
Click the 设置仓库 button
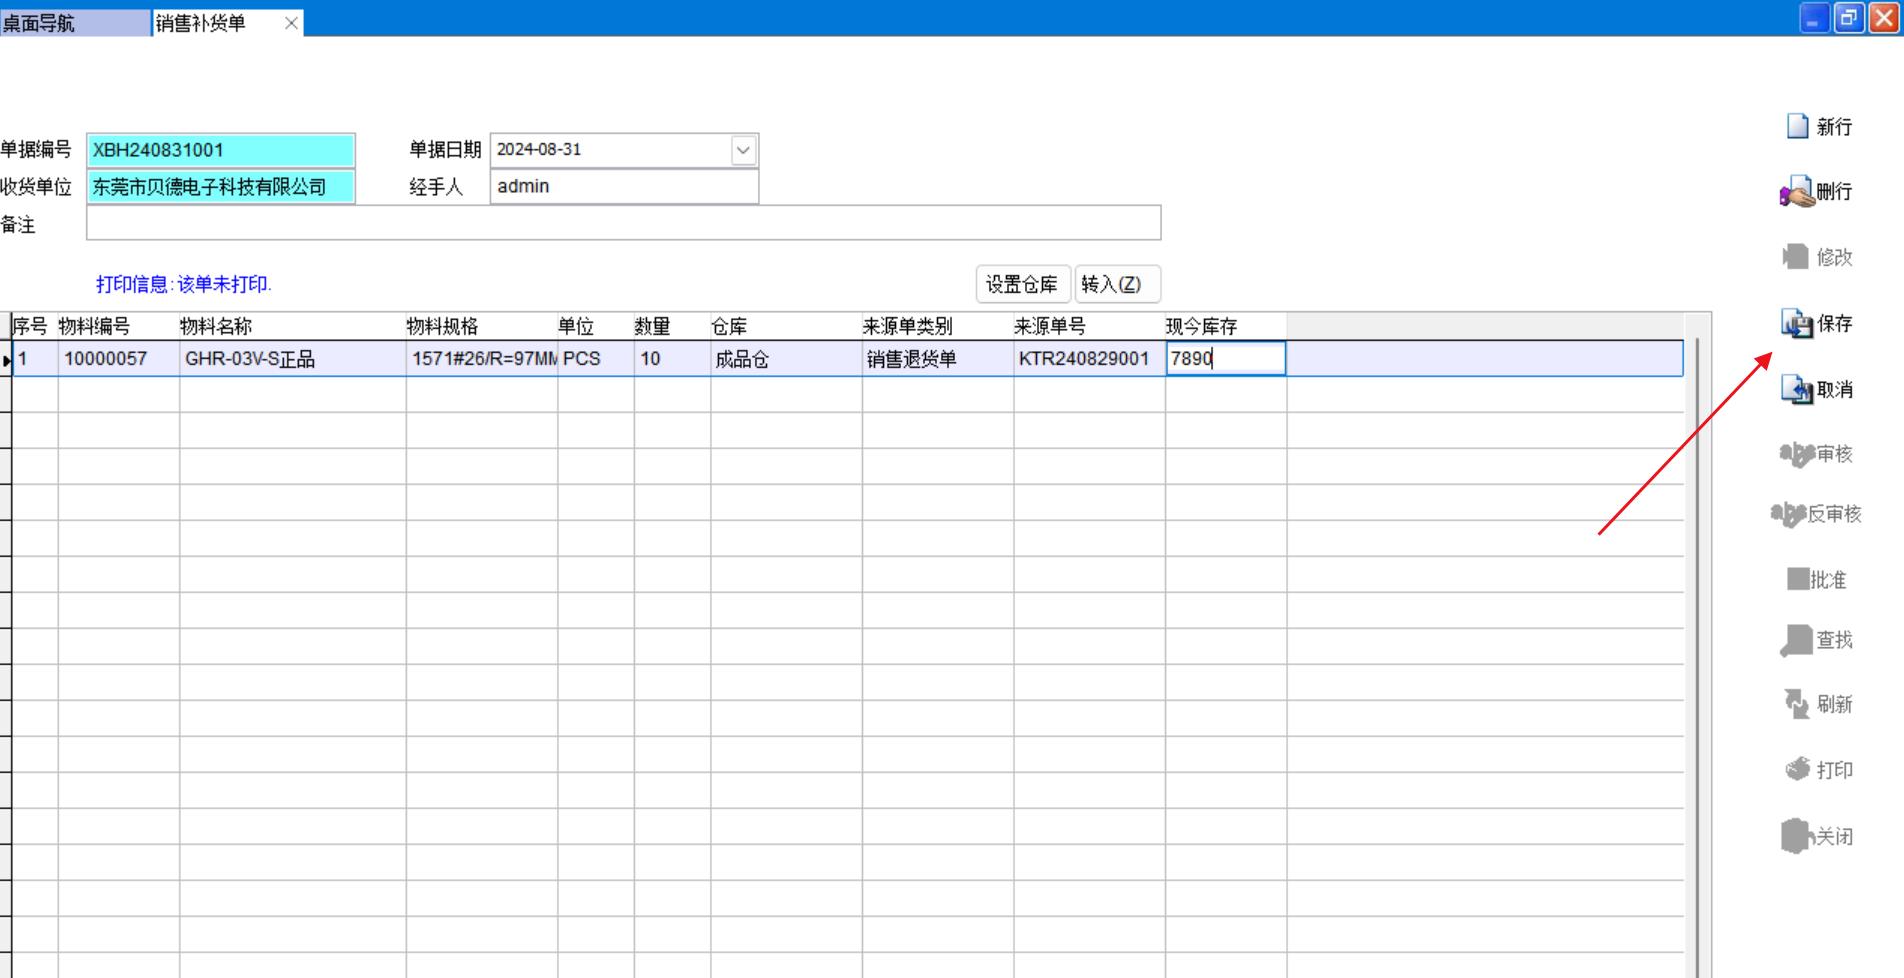1021,284
